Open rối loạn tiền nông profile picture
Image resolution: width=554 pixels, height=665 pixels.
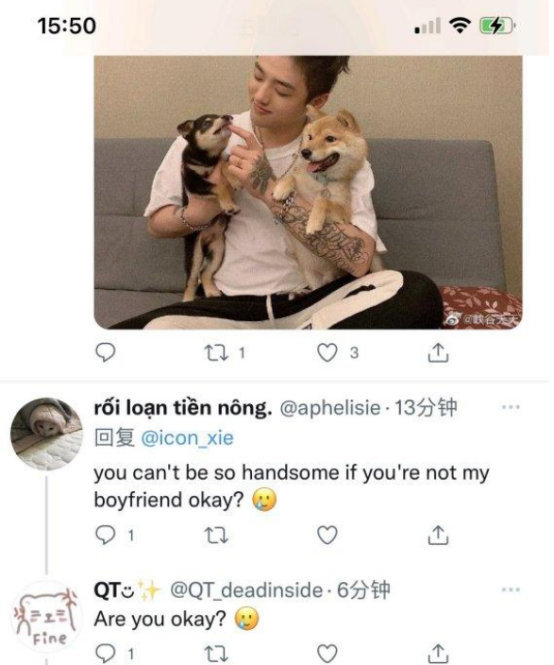point(46,433)
